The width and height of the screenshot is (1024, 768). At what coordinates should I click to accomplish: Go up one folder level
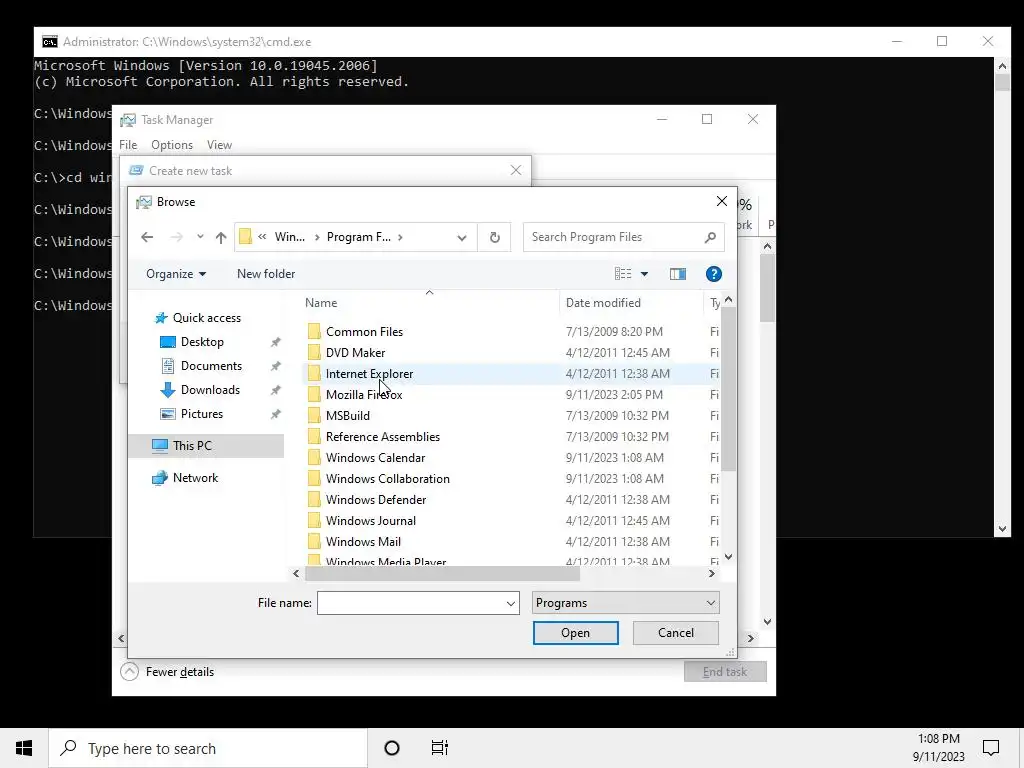[221, 237]
